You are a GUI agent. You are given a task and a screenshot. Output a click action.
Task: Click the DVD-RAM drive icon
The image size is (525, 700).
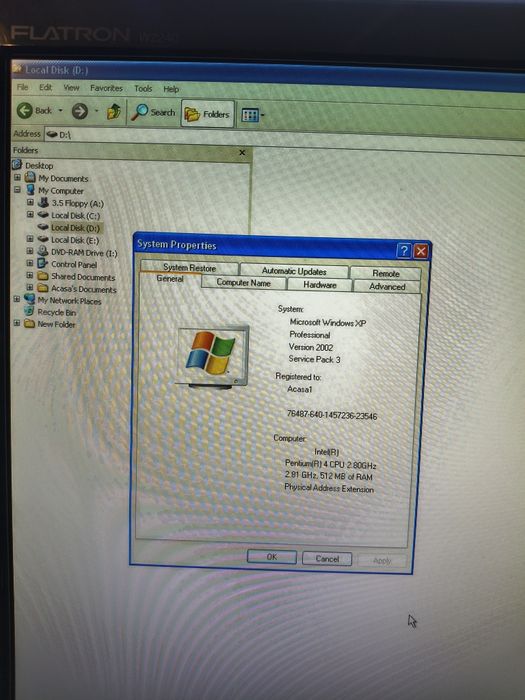[42, 251]
